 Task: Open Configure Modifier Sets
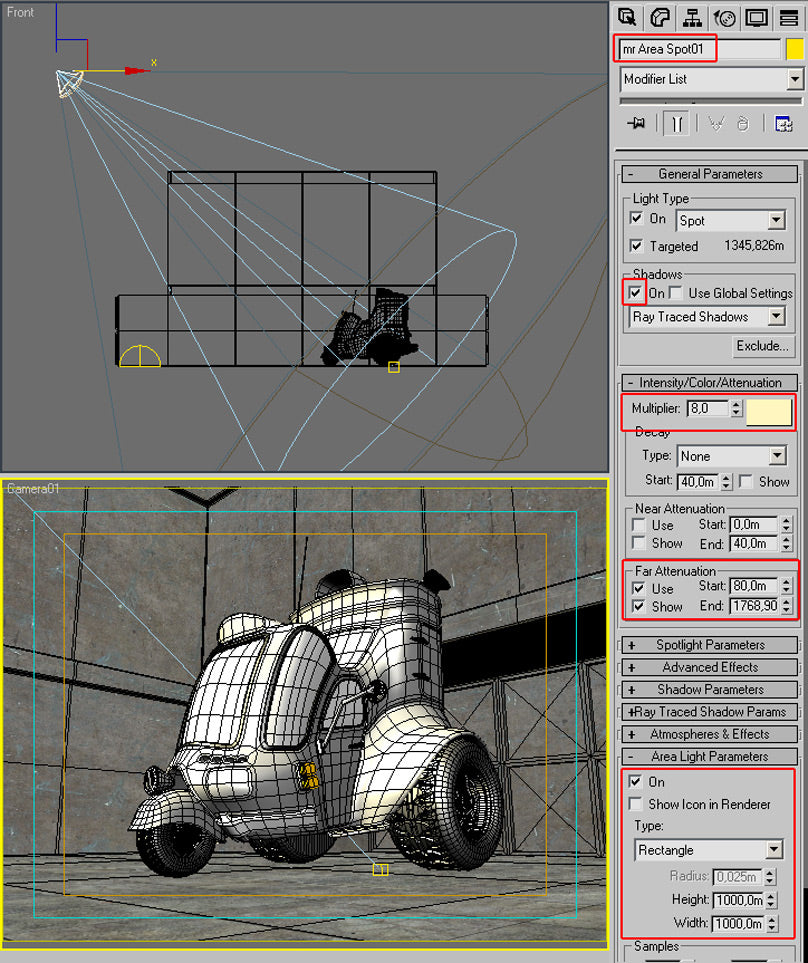click(x=784, y=122)
